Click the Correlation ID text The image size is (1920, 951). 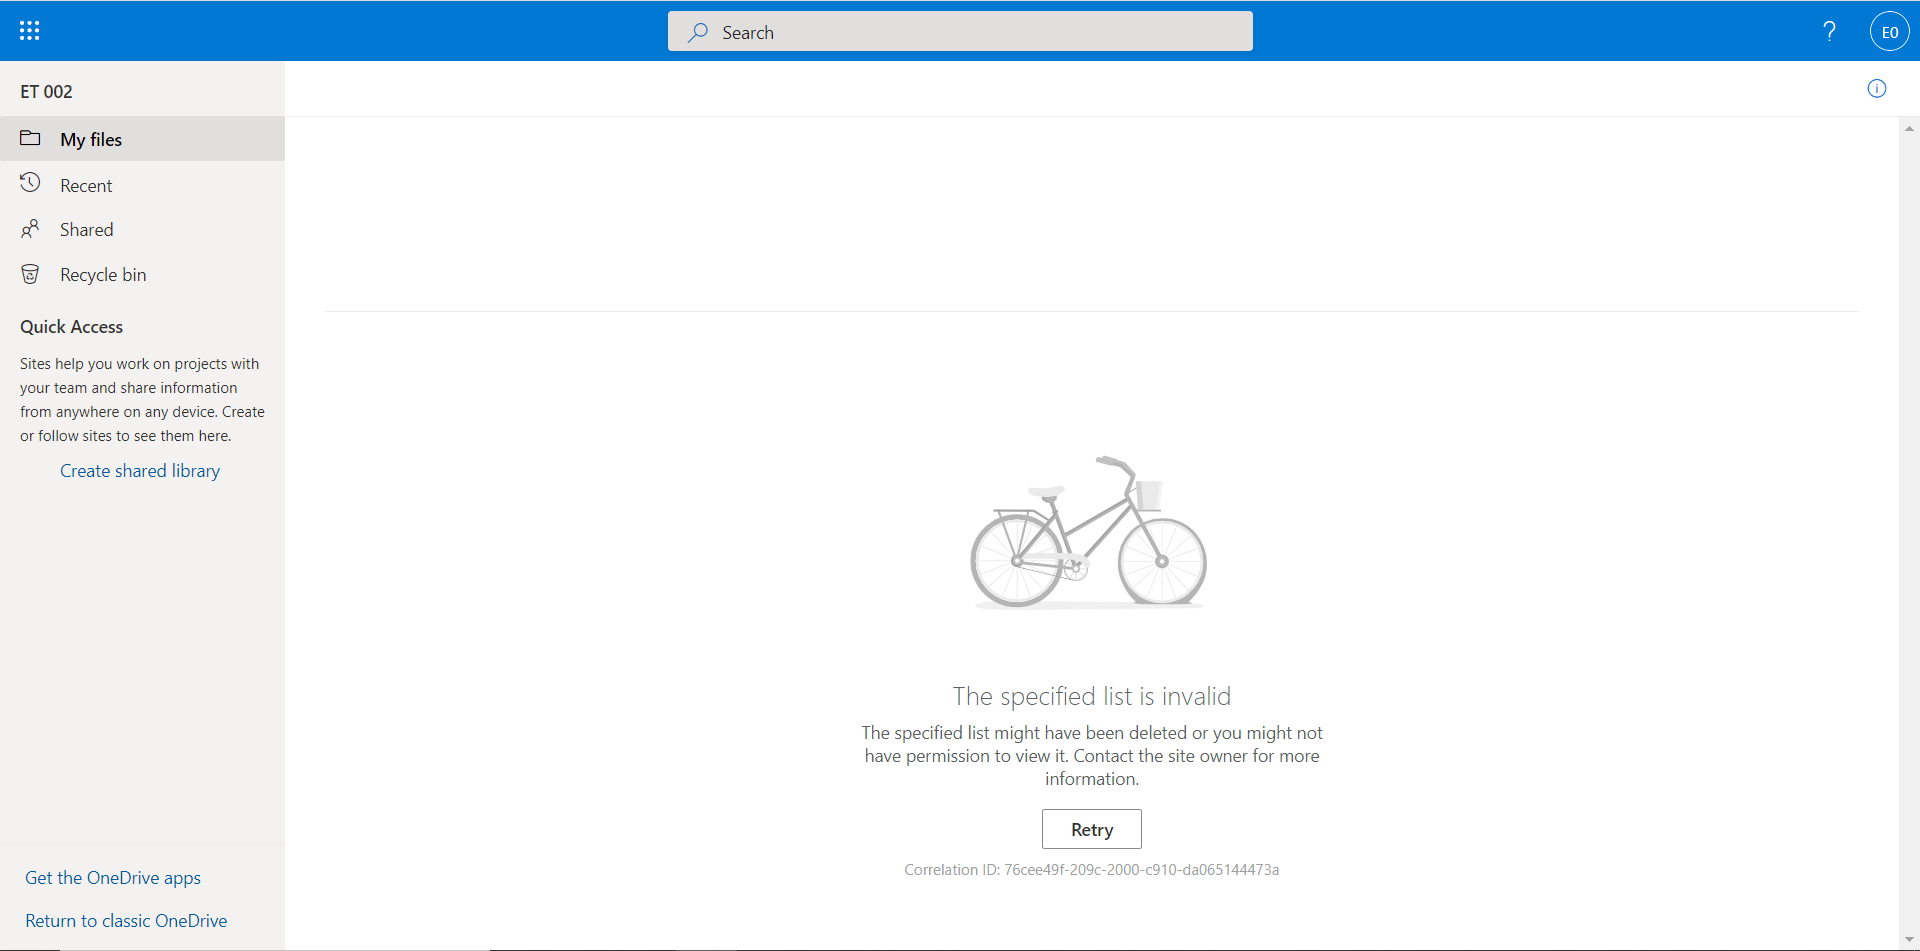point(1091,870)
